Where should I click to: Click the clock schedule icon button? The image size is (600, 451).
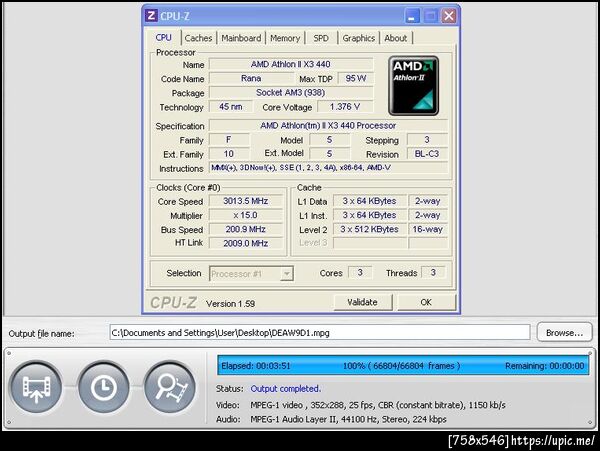click(104, 388)
